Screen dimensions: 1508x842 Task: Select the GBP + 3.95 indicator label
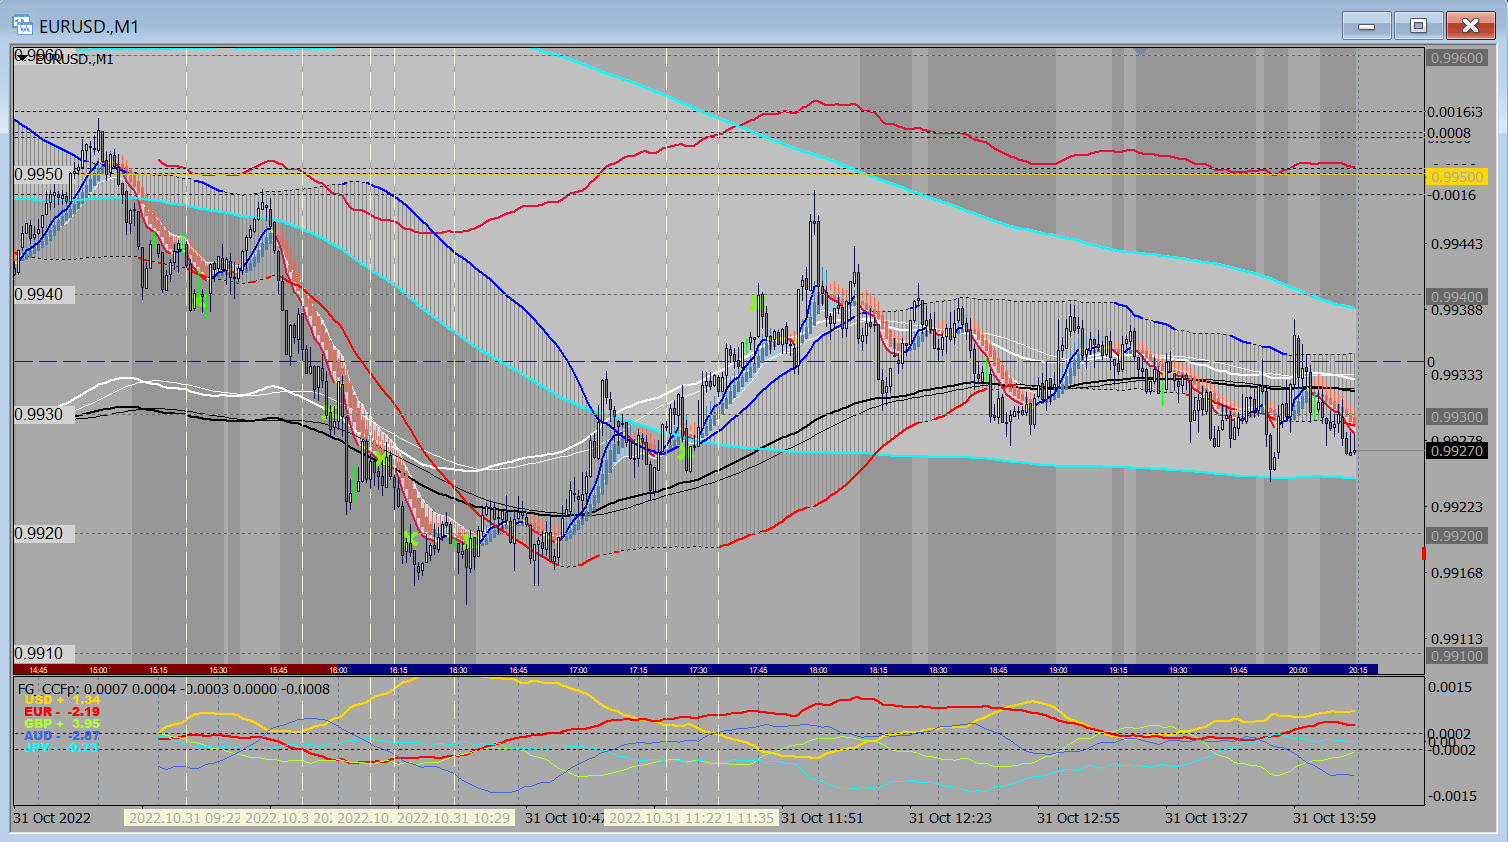(61, 724)
